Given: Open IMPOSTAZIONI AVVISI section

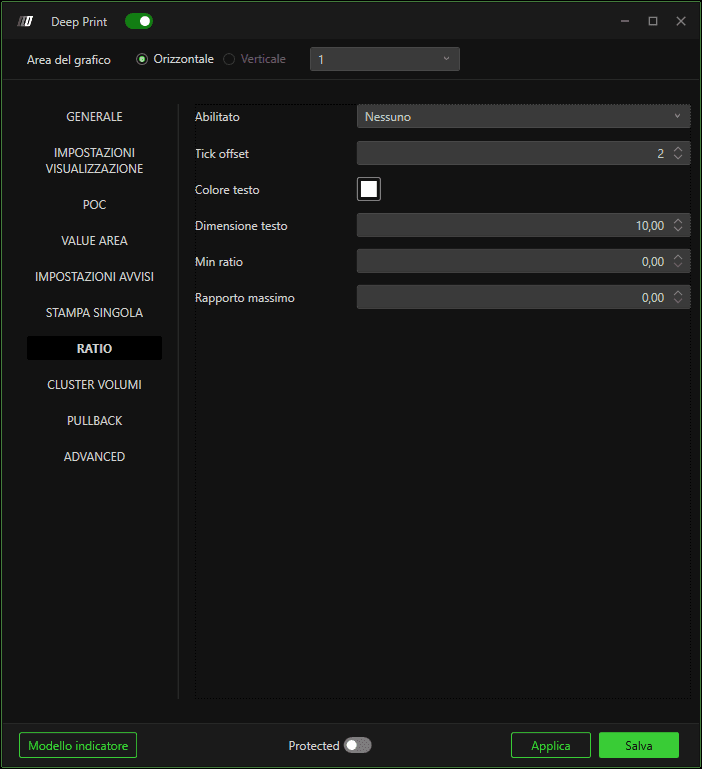Looking at the screenshot, I should [94, 277].
